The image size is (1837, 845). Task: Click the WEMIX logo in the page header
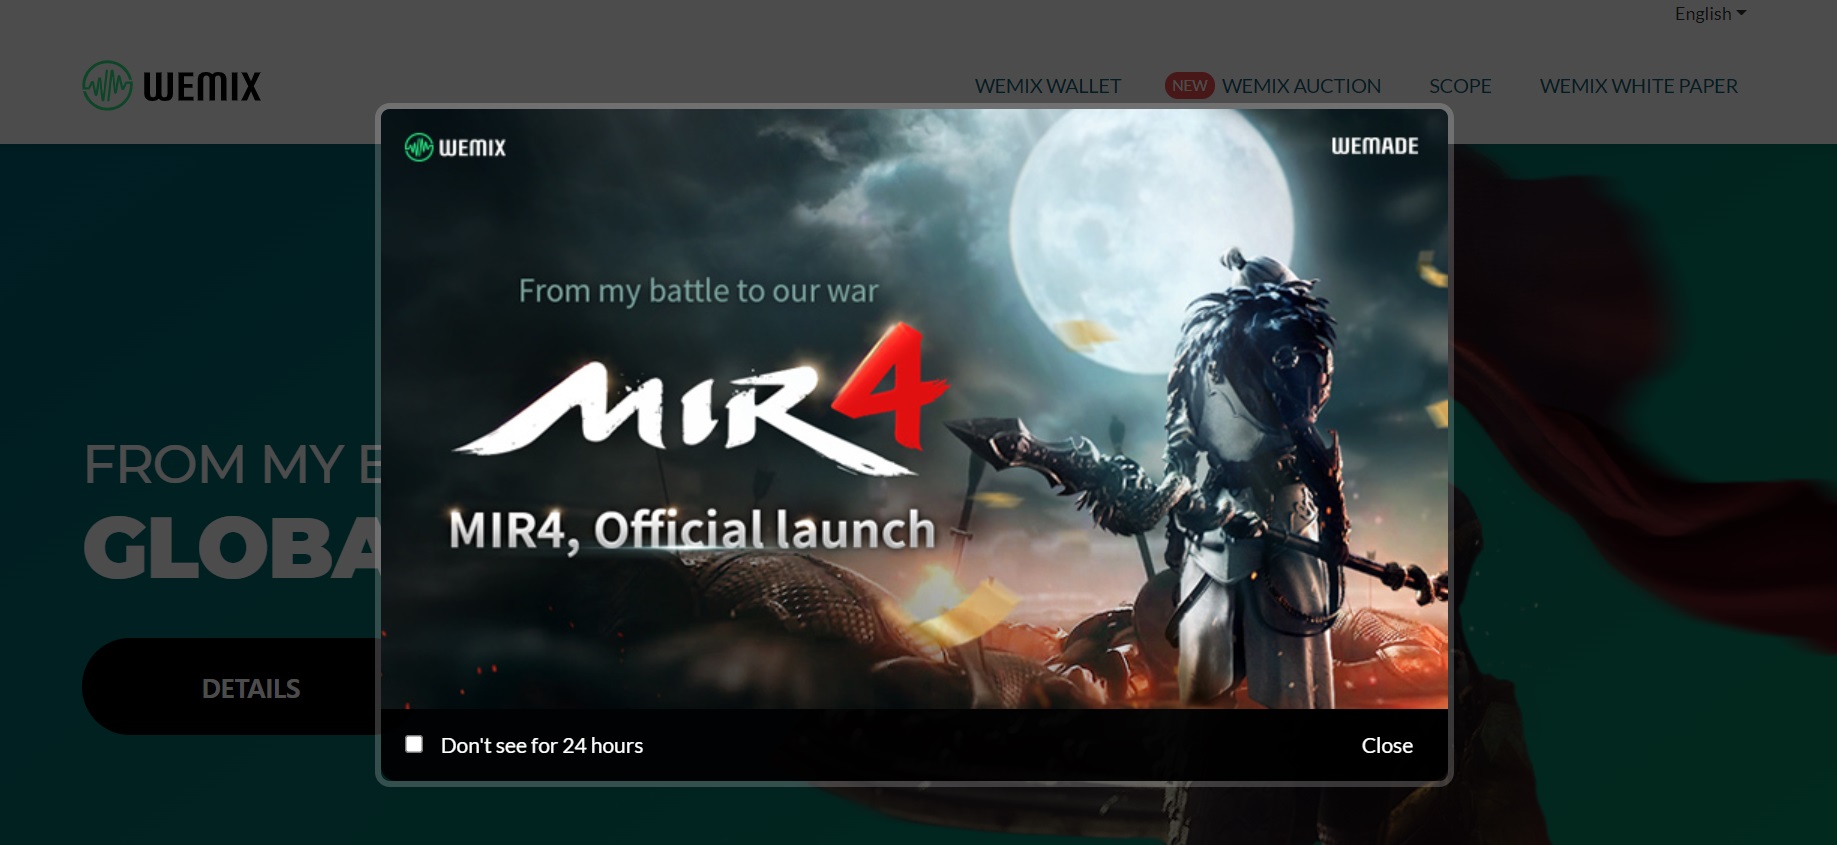coord(172,86)
